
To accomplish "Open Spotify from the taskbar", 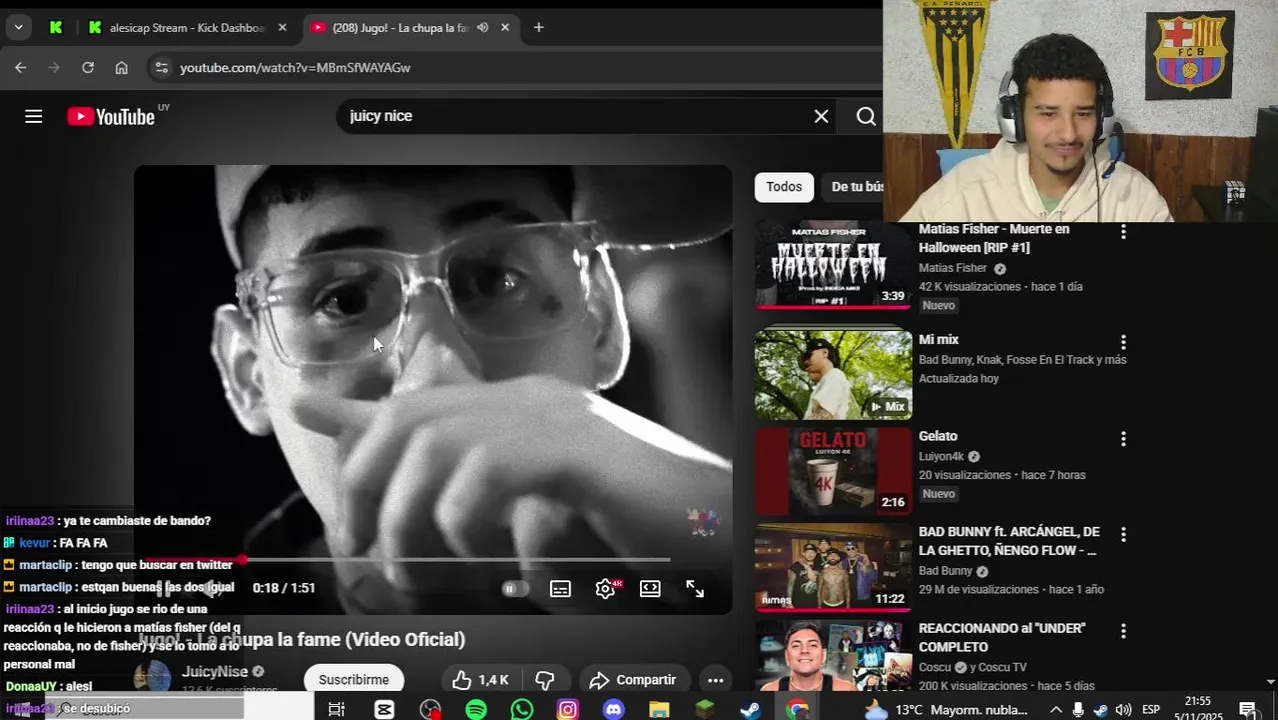I will click(476, 710).
